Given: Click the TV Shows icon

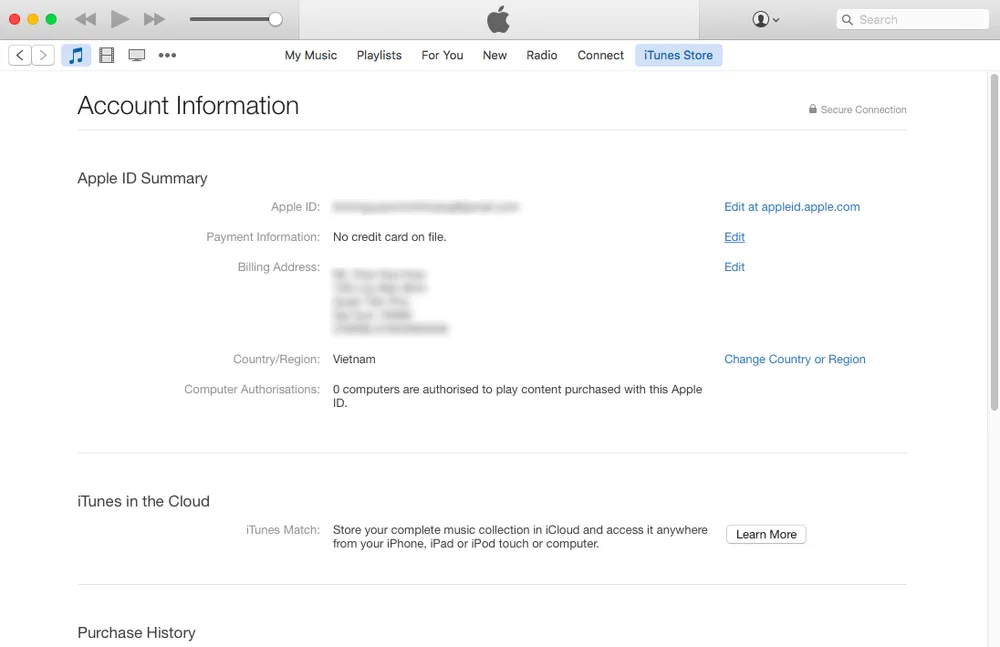Looking at the screenshot, I should coord(136,55).
